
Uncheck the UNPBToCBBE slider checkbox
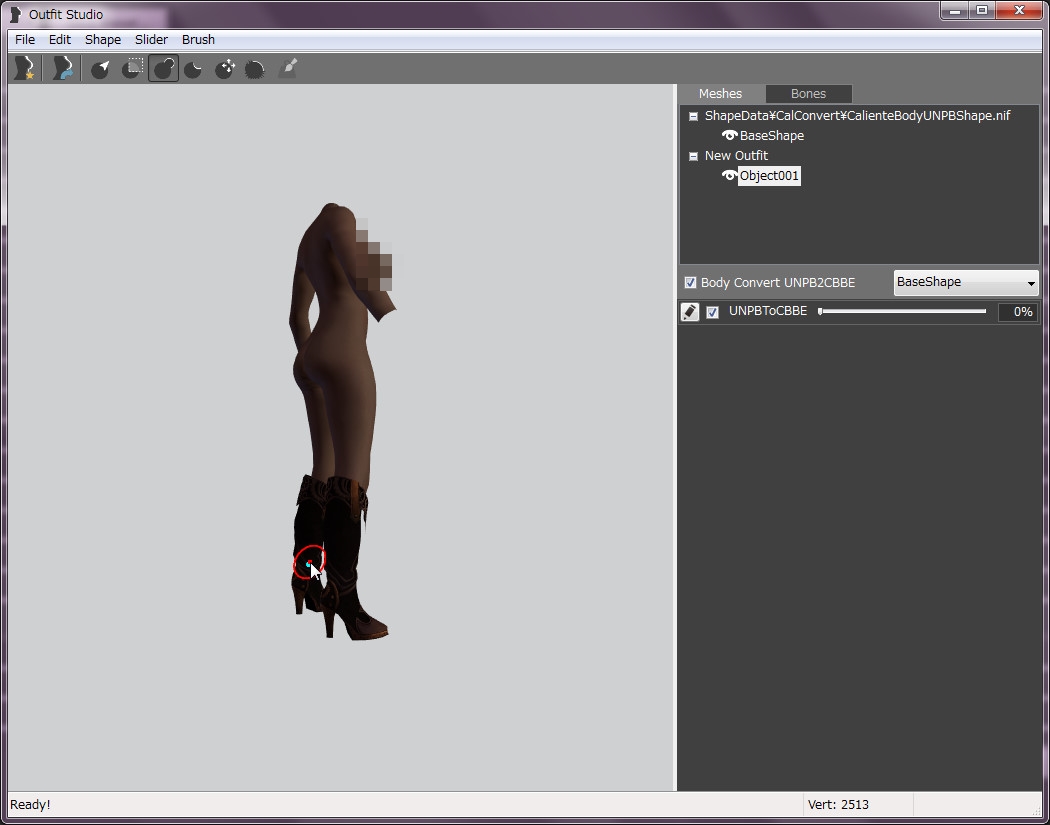[712, 312]
